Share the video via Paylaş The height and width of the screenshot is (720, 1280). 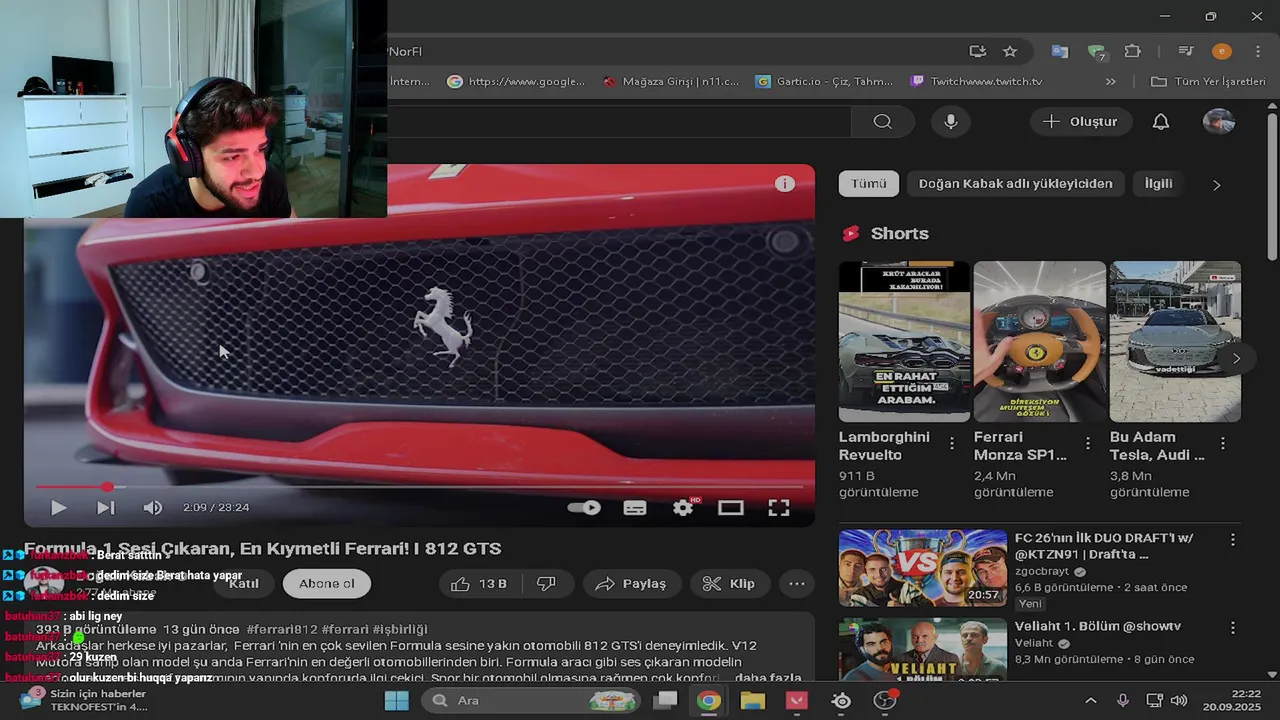[x=632, y=584]
